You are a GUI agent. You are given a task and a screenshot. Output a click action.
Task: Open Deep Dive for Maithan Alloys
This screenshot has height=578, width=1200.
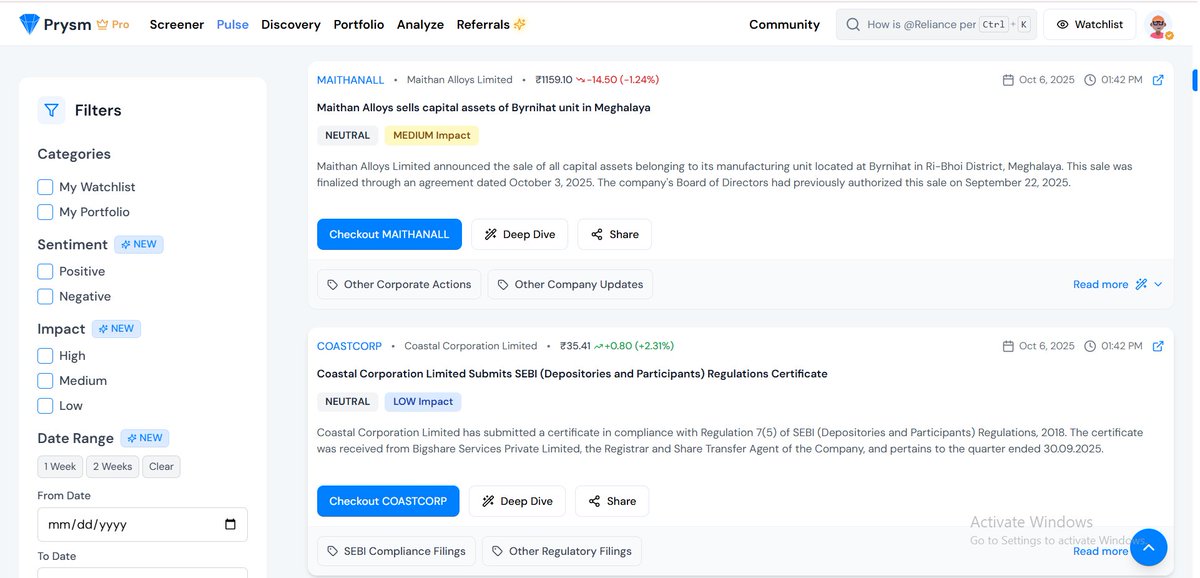[520, 234]
